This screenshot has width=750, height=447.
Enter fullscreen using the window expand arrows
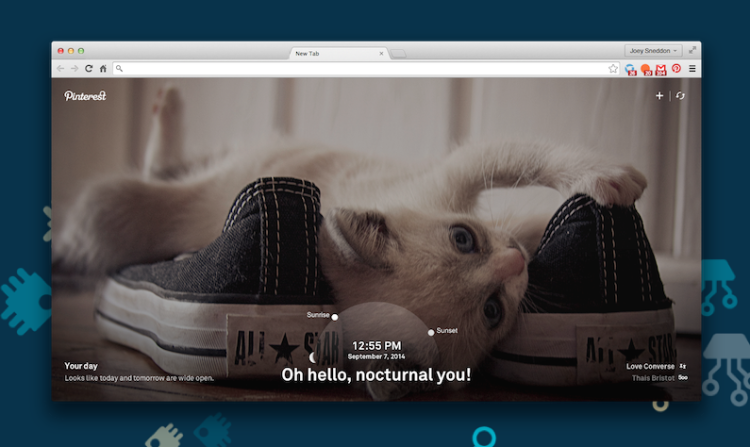pos(692,50)
